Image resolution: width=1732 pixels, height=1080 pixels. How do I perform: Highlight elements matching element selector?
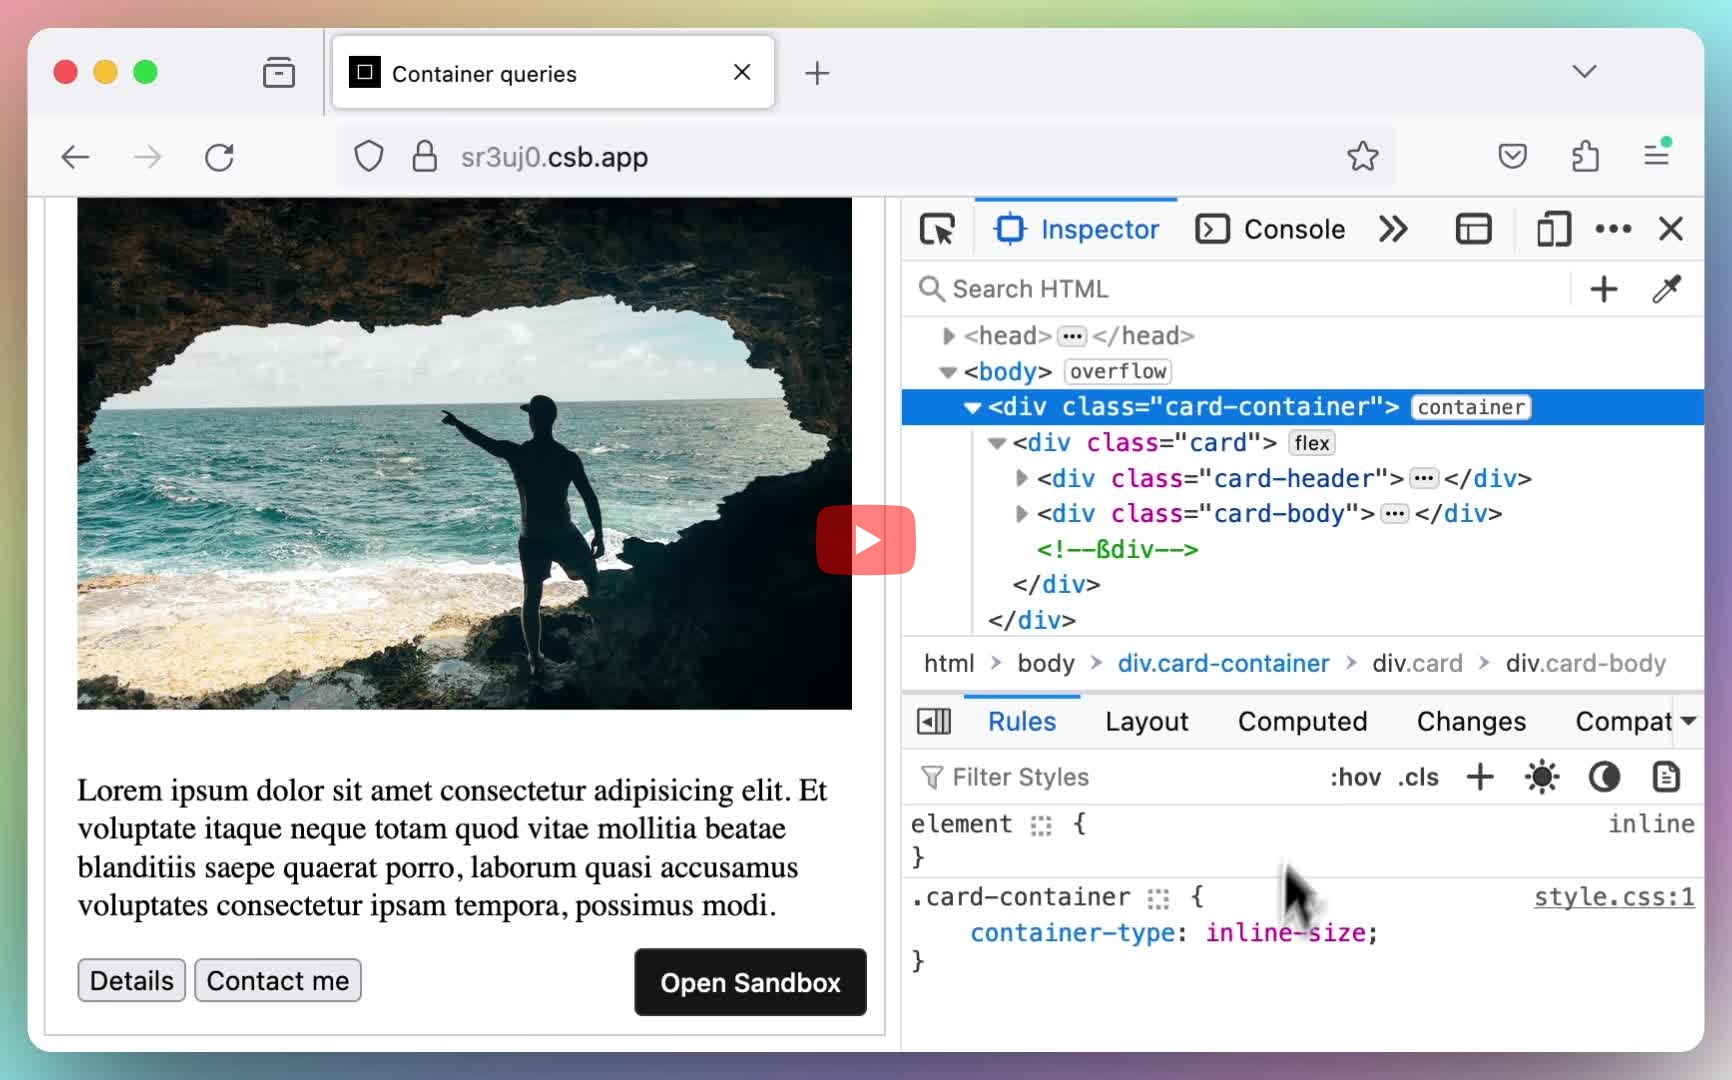pos(1041,826)
